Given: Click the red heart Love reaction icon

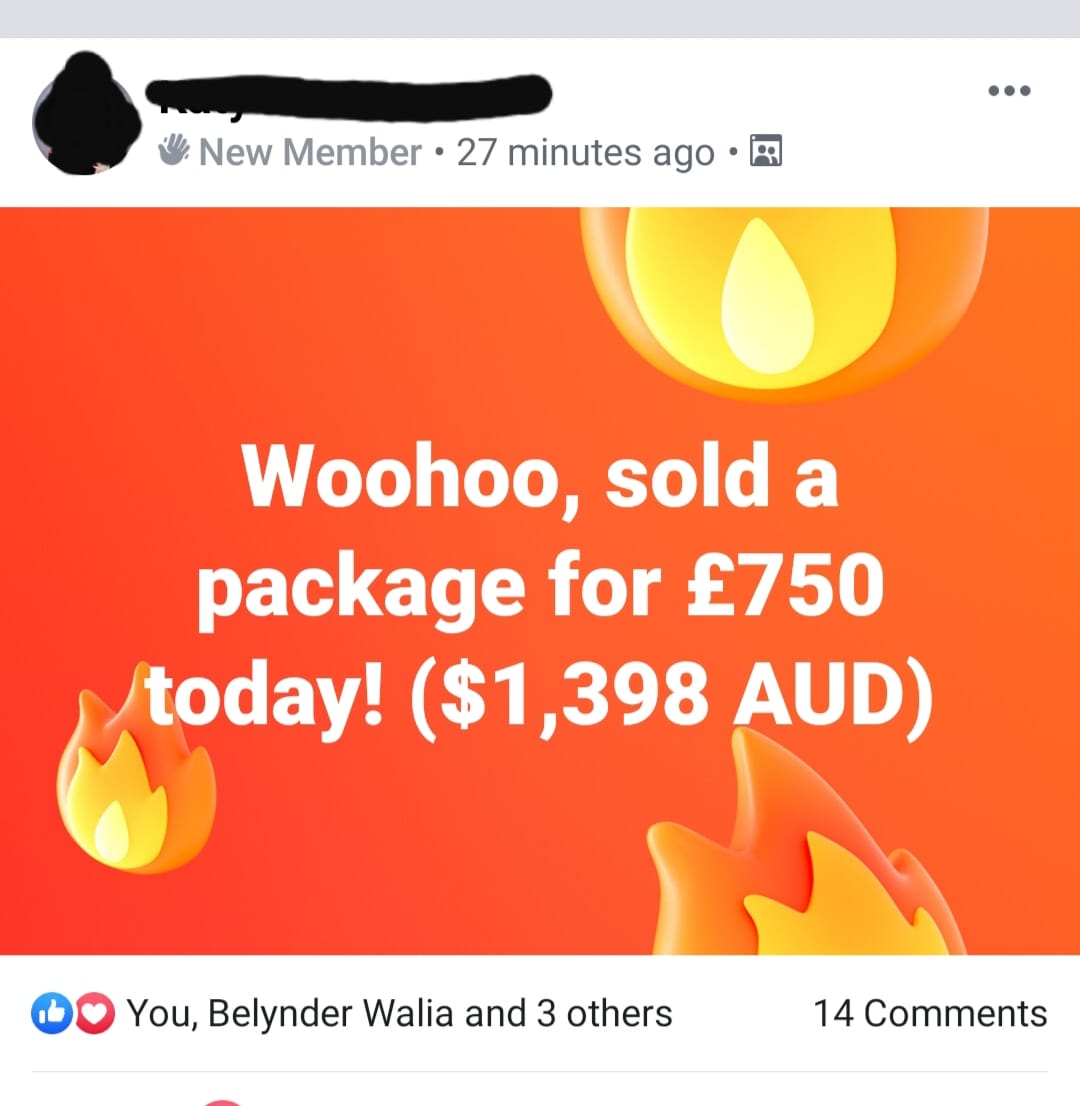Looking at the screenshot, I should [x=95, y=1014].
